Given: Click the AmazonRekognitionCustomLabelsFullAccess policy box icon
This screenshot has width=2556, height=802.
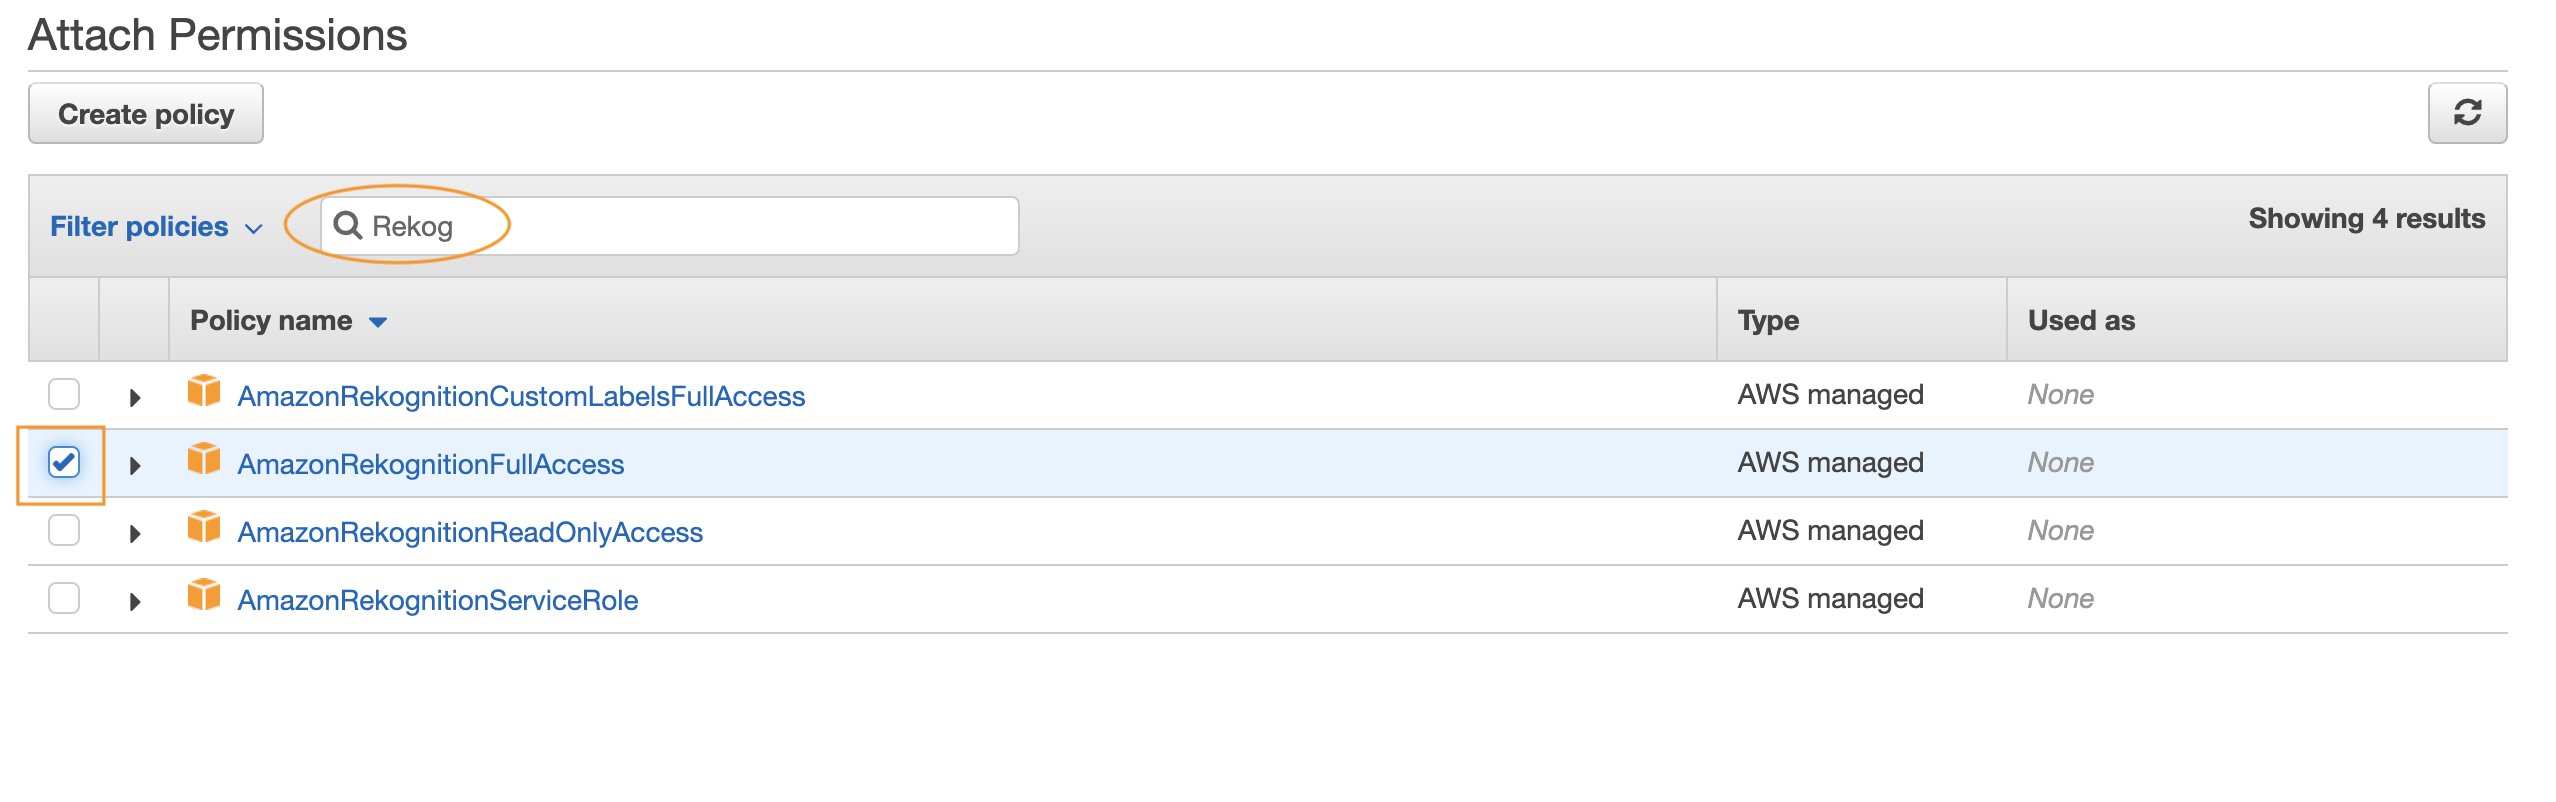Looking at the screenshot, I should [204, 391].
